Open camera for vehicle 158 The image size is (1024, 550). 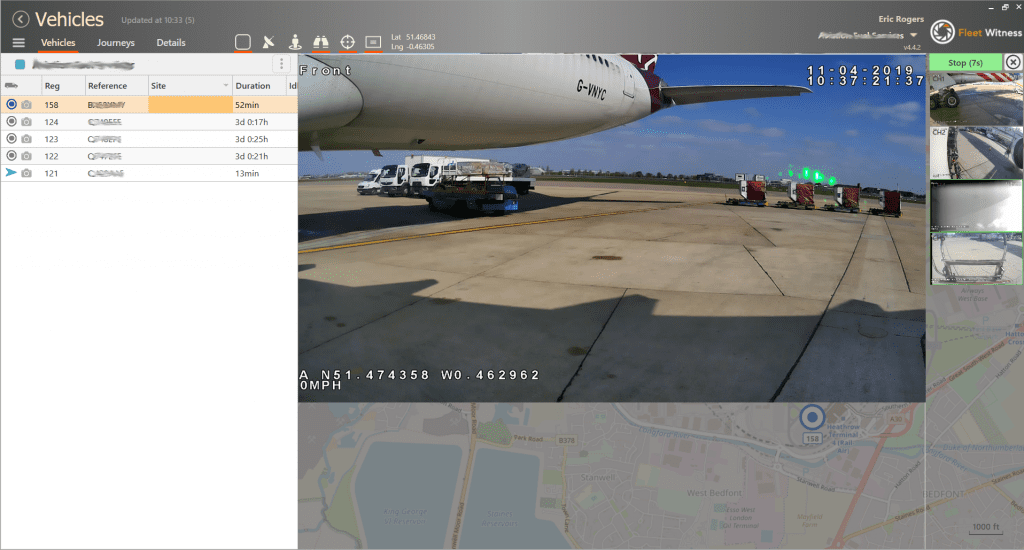pyautogui.click(x=26, y=105)
